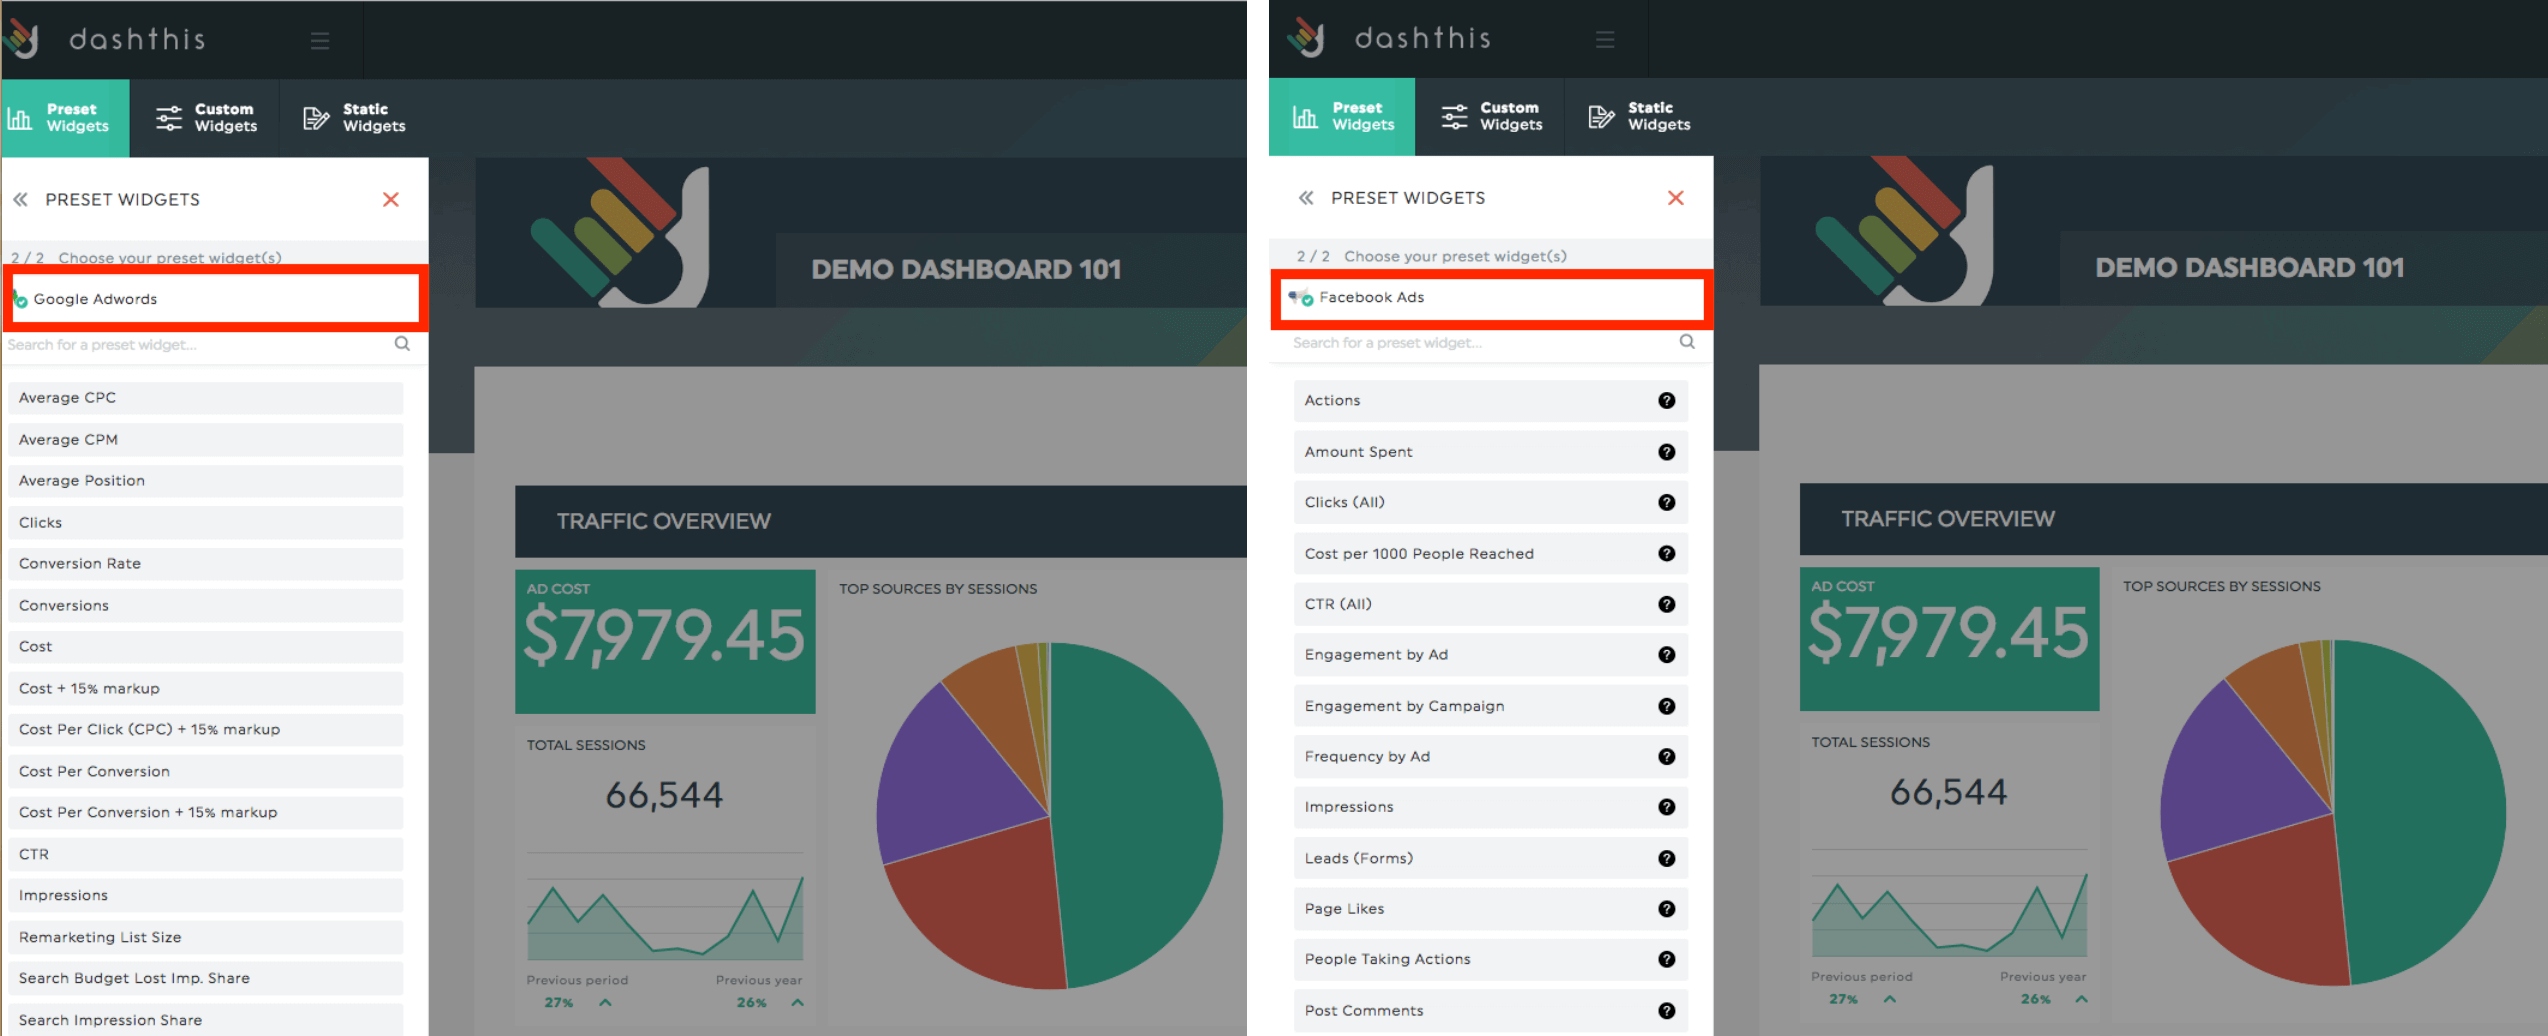Select Average CPC preset widget

(206, 398)
